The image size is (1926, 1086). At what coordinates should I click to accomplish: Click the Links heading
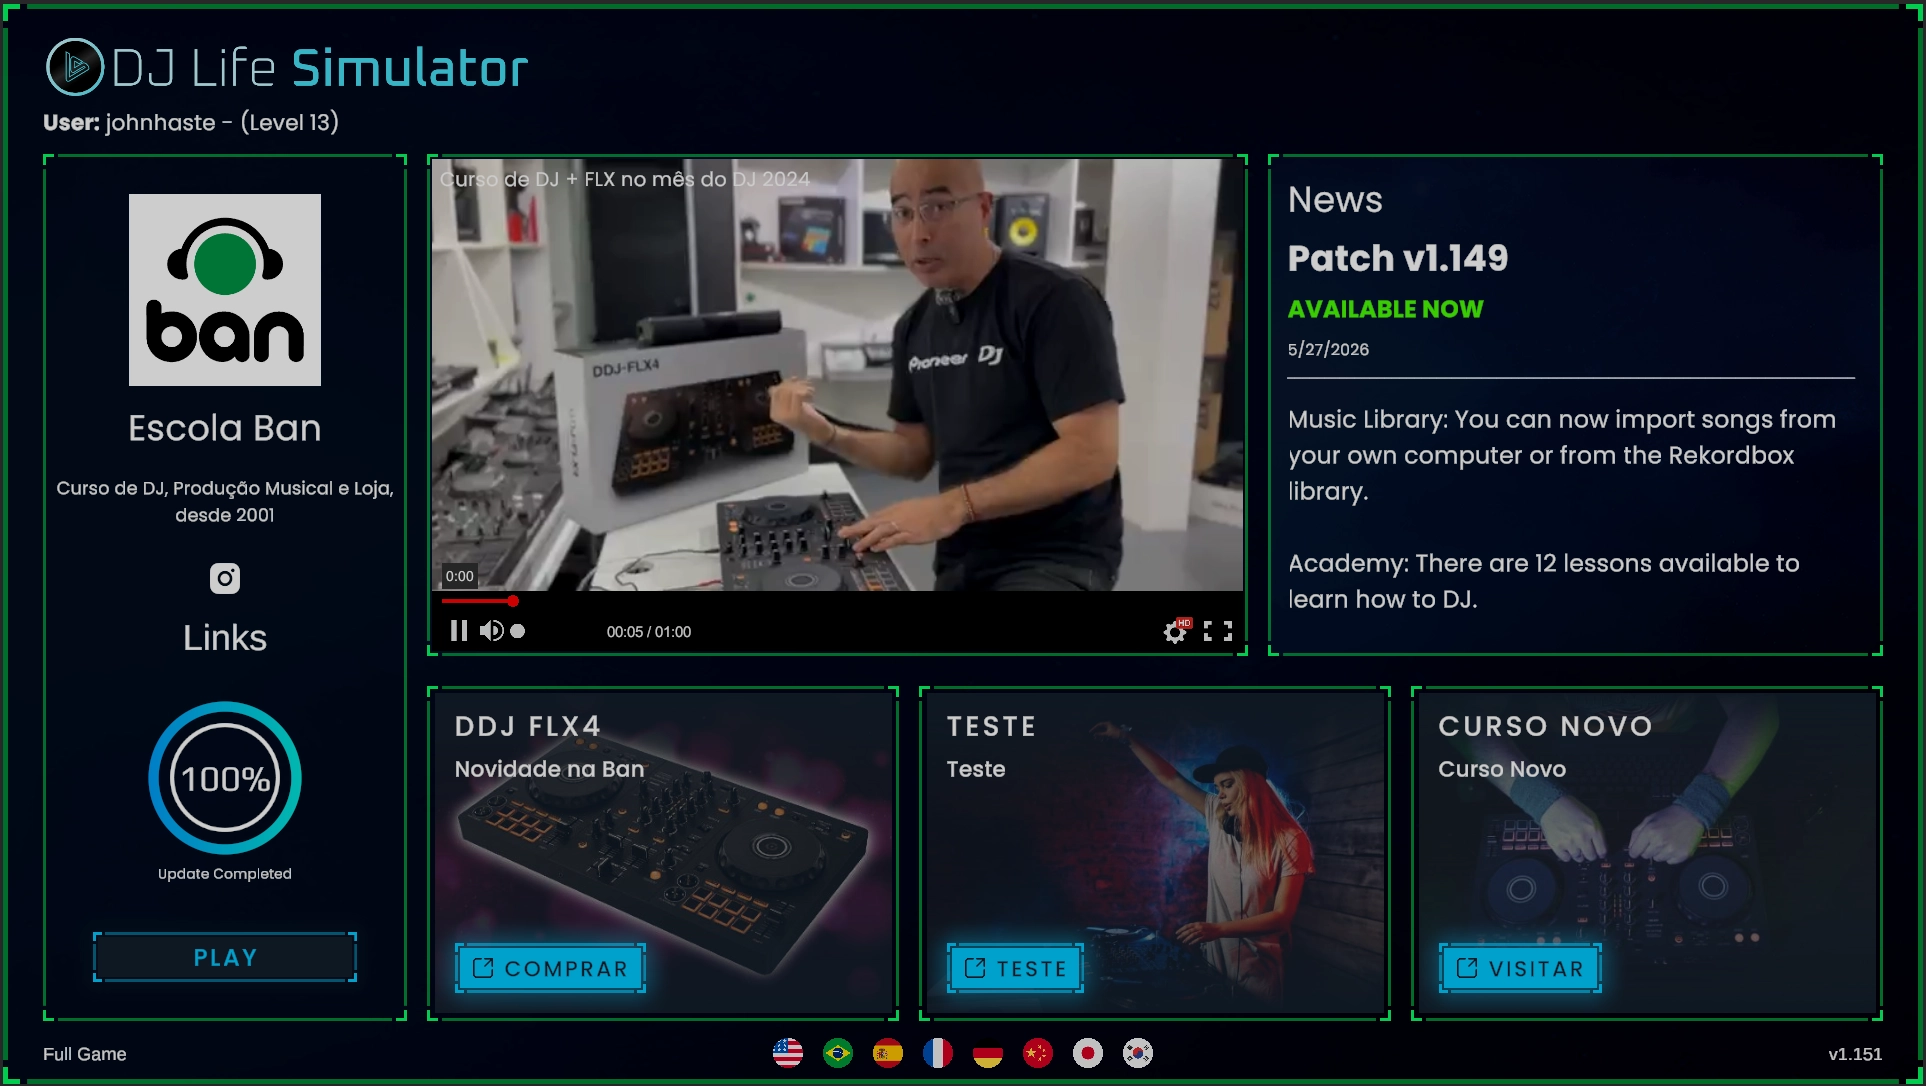(x=225, y=638)
